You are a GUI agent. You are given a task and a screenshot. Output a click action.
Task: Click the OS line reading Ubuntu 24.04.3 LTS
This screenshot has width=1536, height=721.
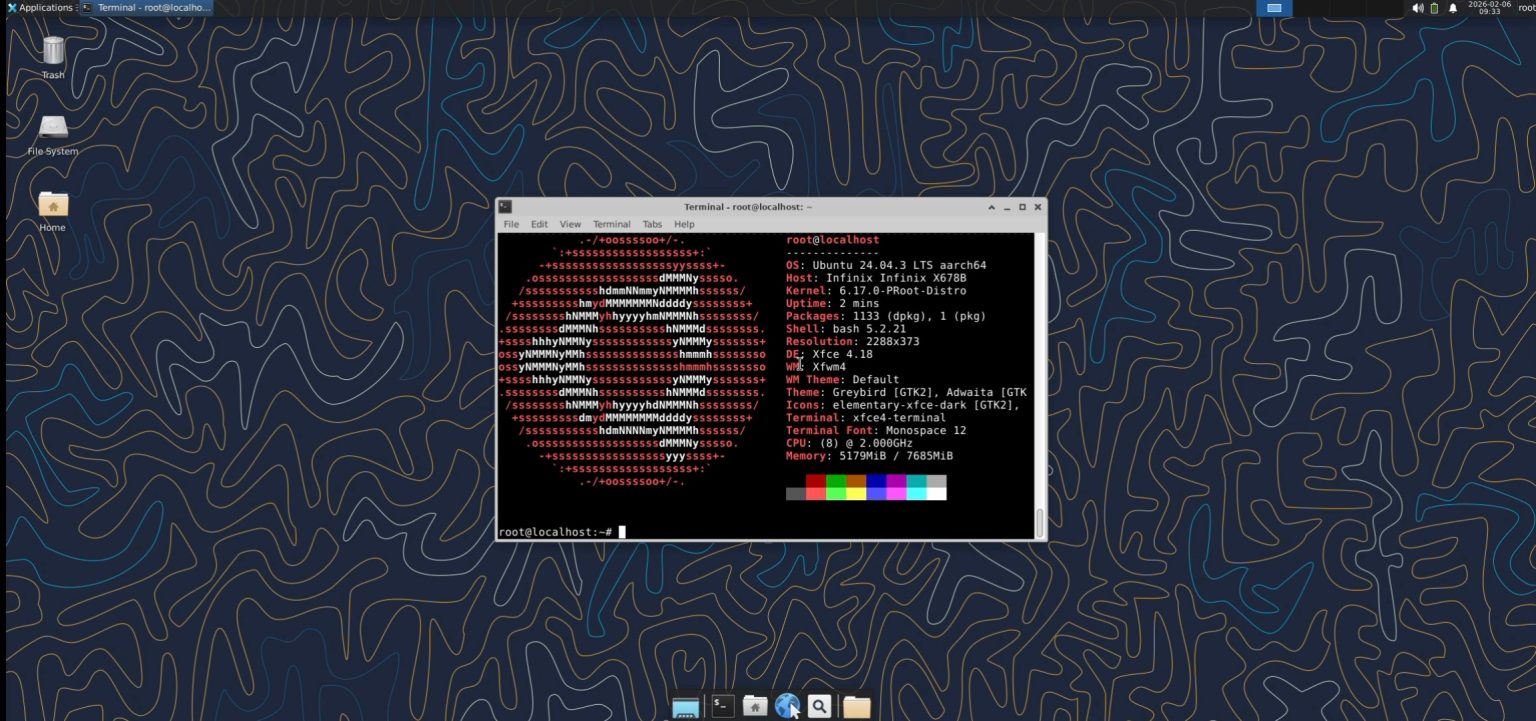[x=886, y=265]
